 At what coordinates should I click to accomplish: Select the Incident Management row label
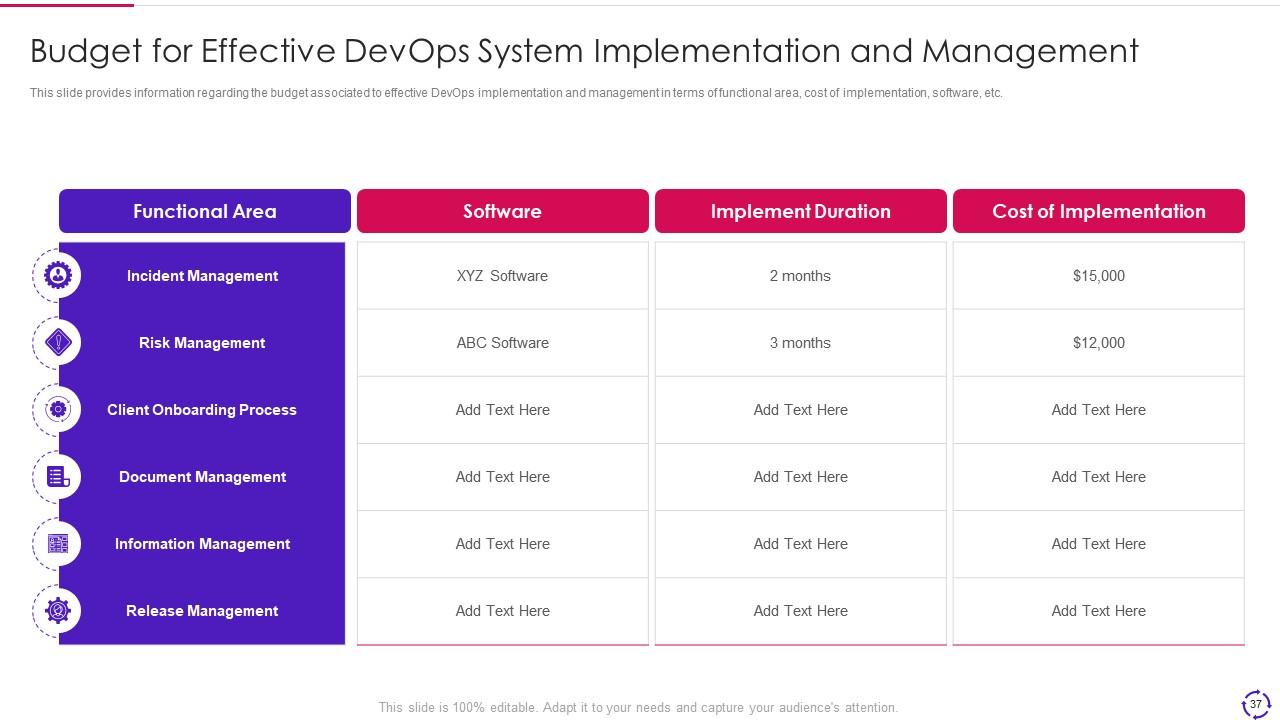202,276
